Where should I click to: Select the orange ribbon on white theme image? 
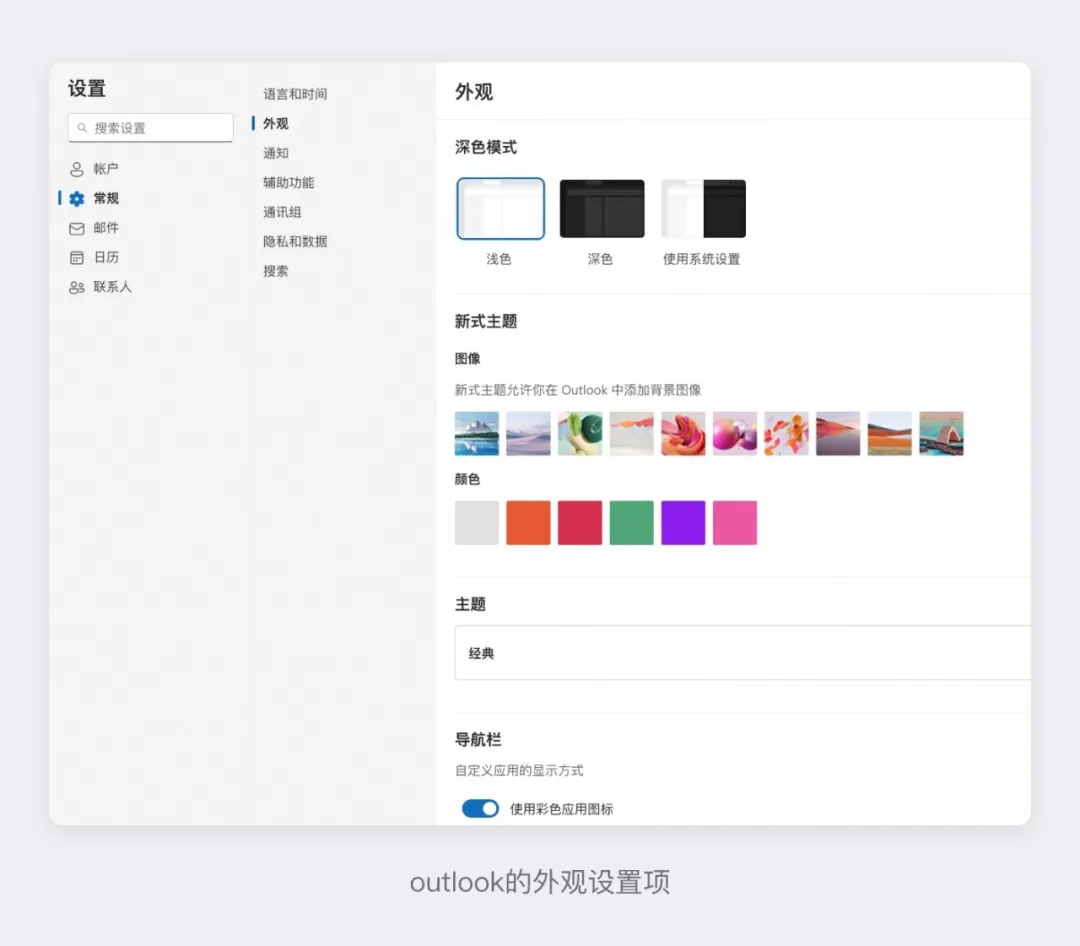(632, 433)
